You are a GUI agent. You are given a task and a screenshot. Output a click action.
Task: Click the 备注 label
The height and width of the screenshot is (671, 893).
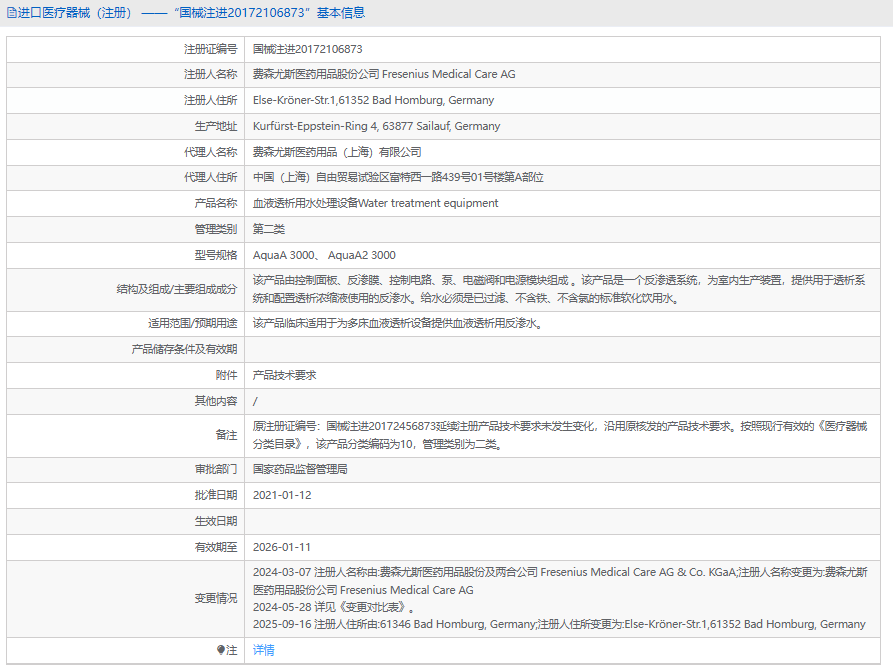[x=226, y=435]
